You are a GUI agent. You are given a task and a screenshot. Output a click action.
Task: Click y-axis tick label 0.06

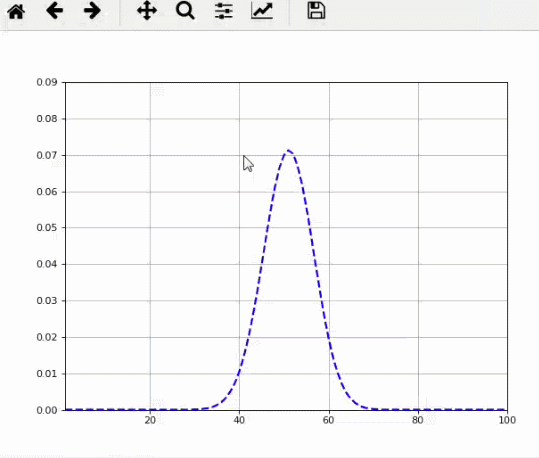click(47, 192)
